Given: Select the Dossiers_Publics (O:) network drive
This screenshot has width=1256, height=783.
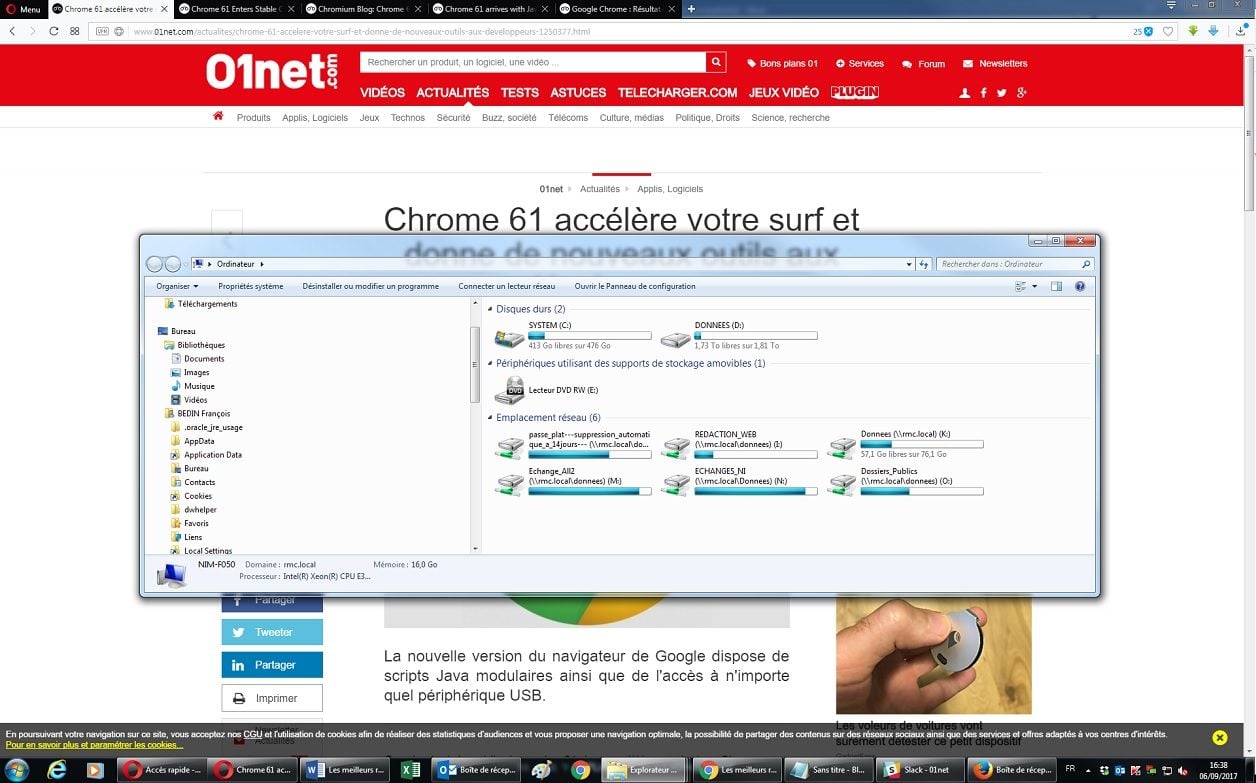Looking at the screenshot, I should [x=905, y=480].
